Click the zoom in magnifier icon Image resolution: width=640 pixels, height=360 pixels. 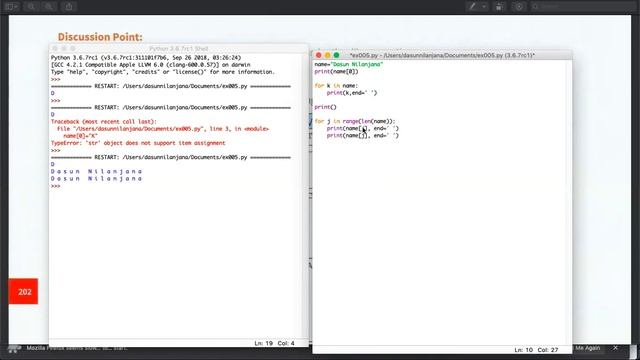click(x=49, y=7)
